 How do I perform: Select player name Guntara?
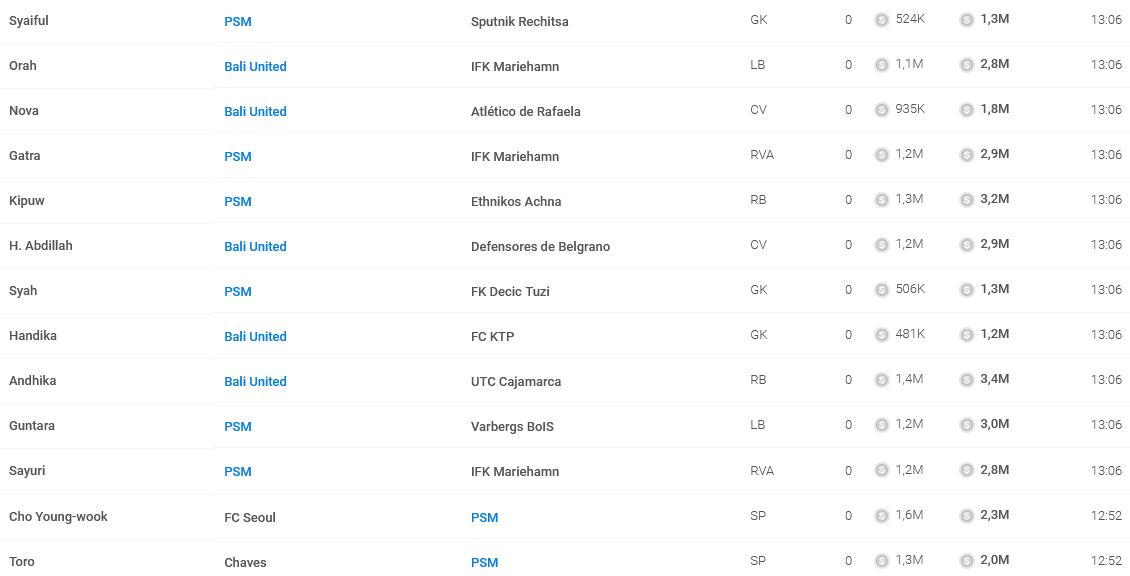pyautogui.click(x=32, y=425)
